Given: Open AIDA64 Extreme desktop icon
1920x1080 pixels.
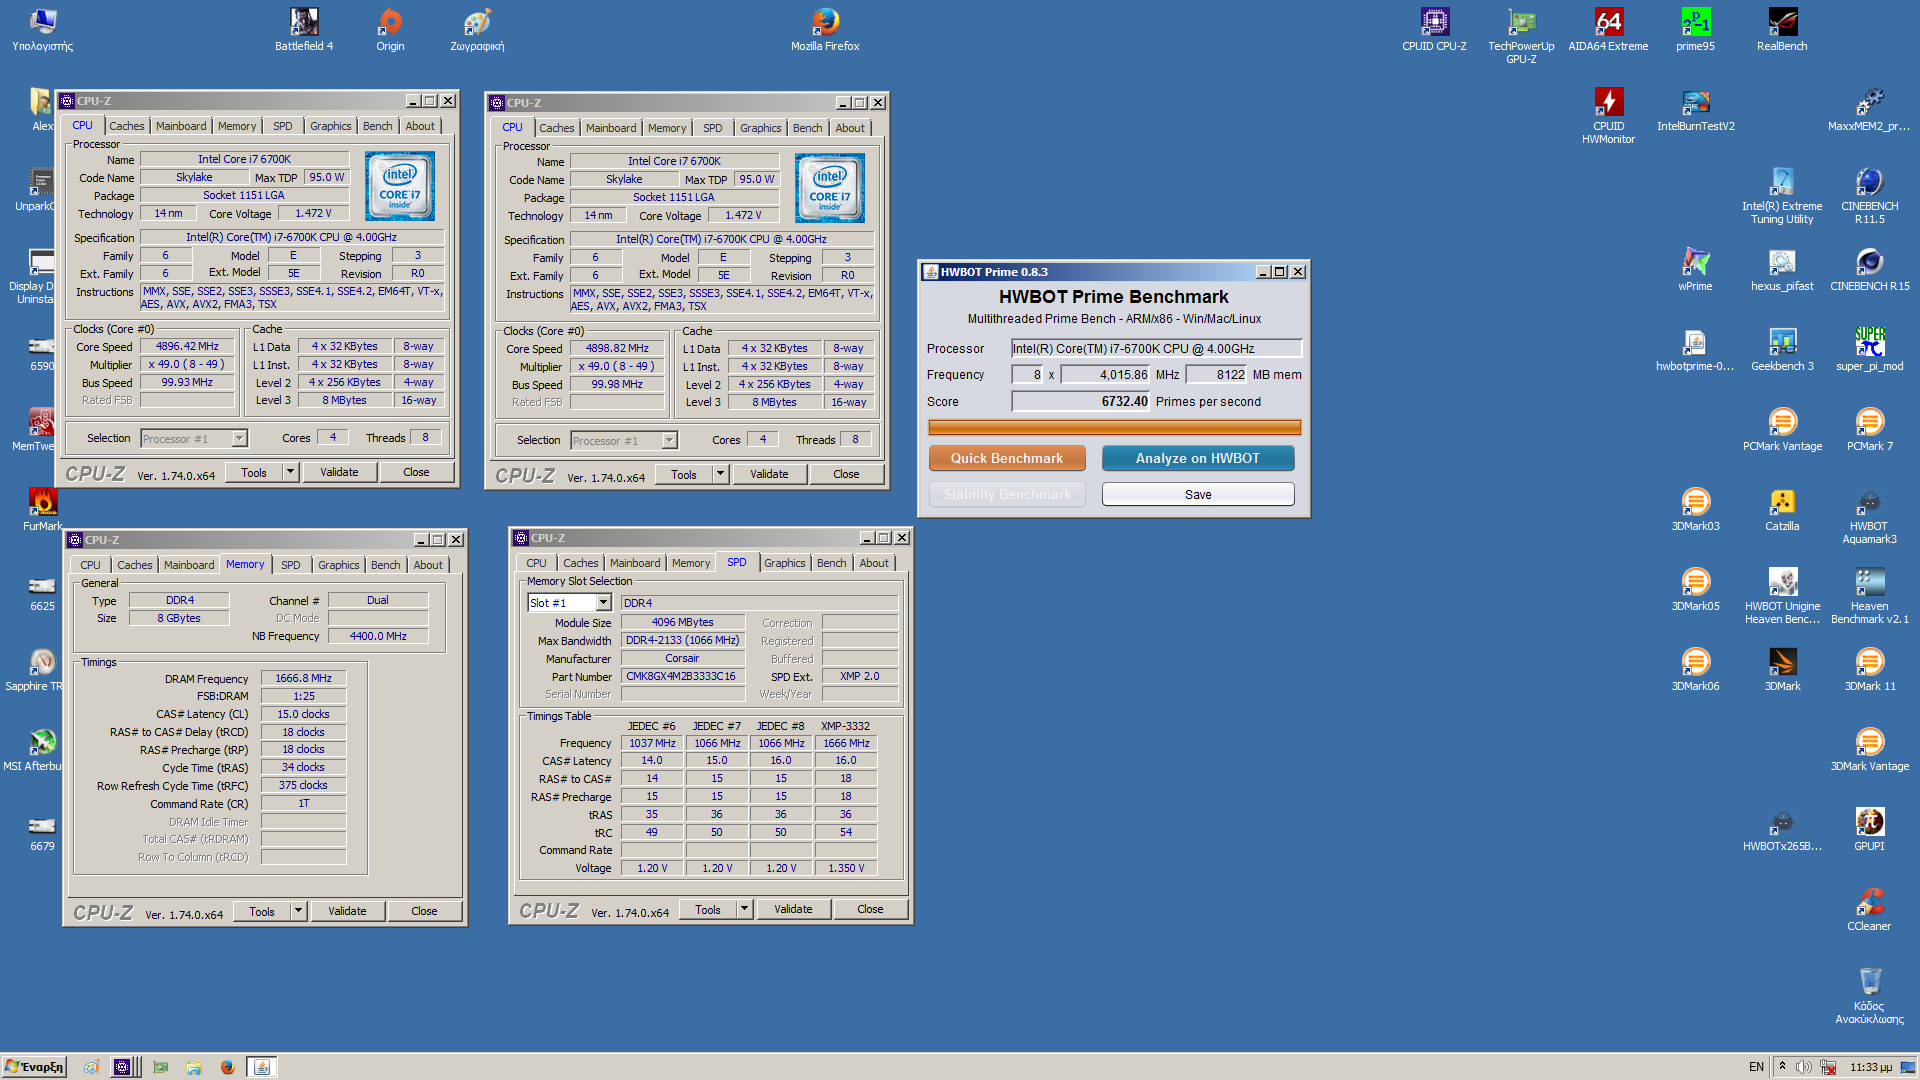Looking at the screenshot, I should pyautogui.click(x=1608, y=30).
